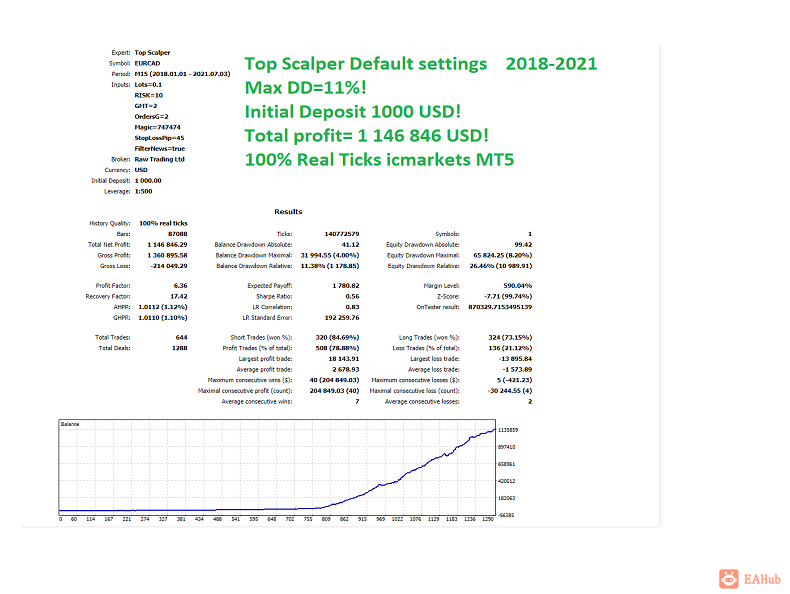Click the input 'RISK=10'
Viewport: 790px width, 594px height.
pos(149,95)
